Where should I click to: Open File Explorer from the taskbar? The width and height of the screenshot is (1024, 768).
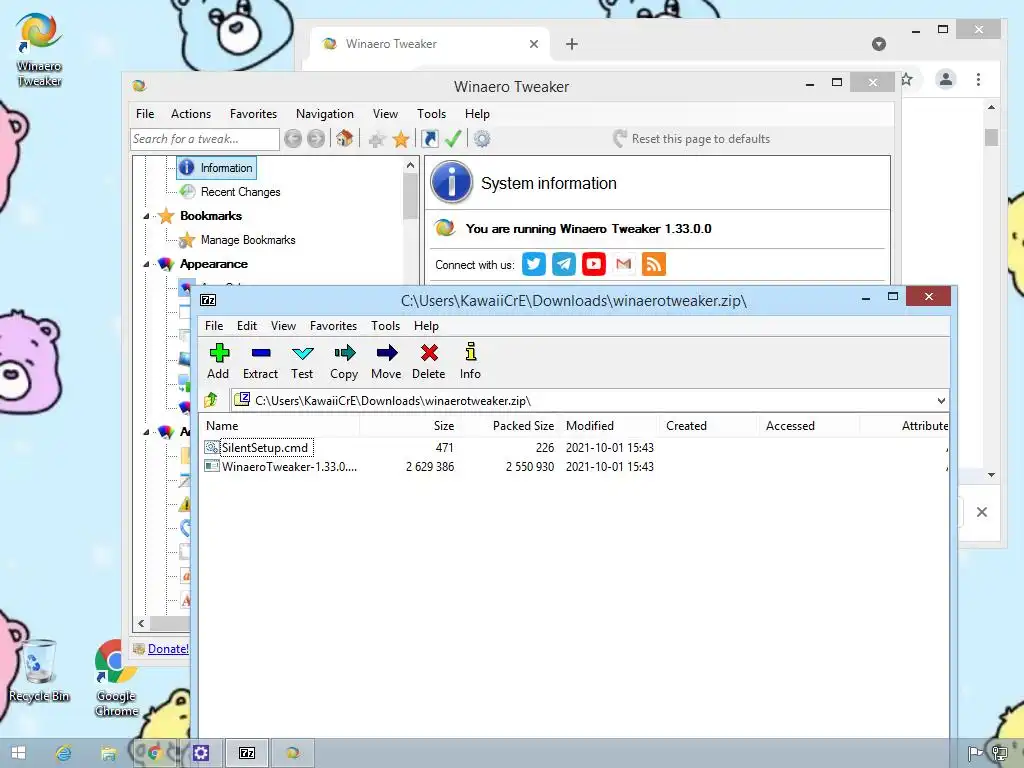point(108,753)
